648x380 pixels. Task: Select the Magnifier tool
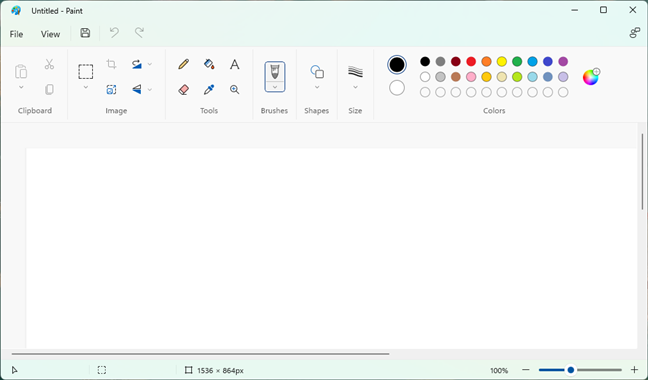(234, 89)
